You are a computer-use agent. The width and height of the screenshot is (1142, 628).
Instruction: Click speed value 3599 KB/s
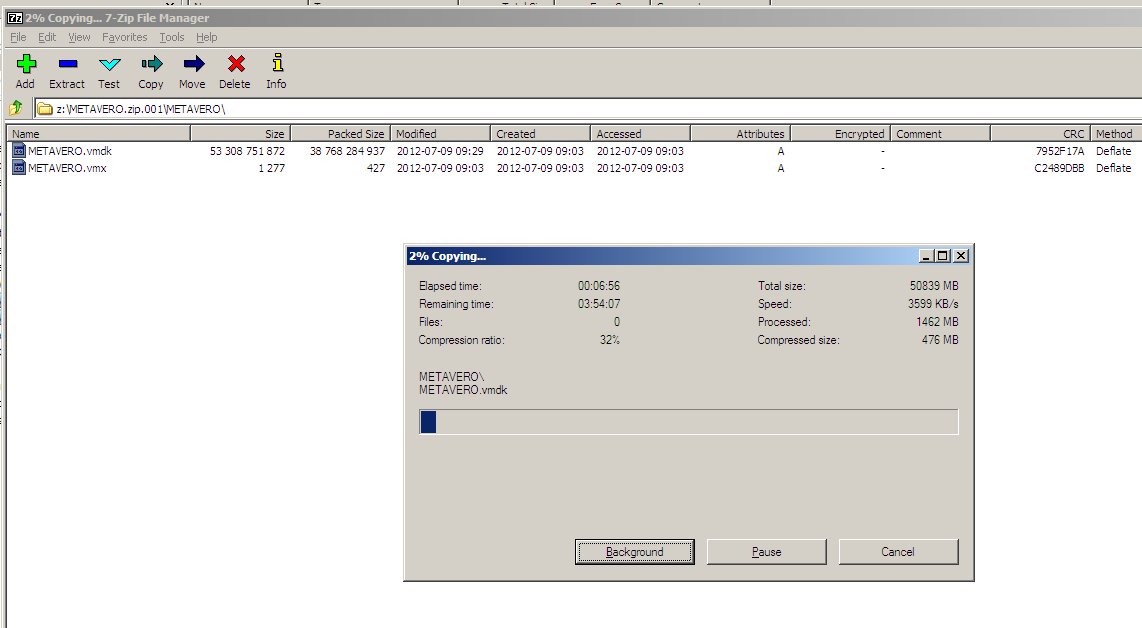933,304
